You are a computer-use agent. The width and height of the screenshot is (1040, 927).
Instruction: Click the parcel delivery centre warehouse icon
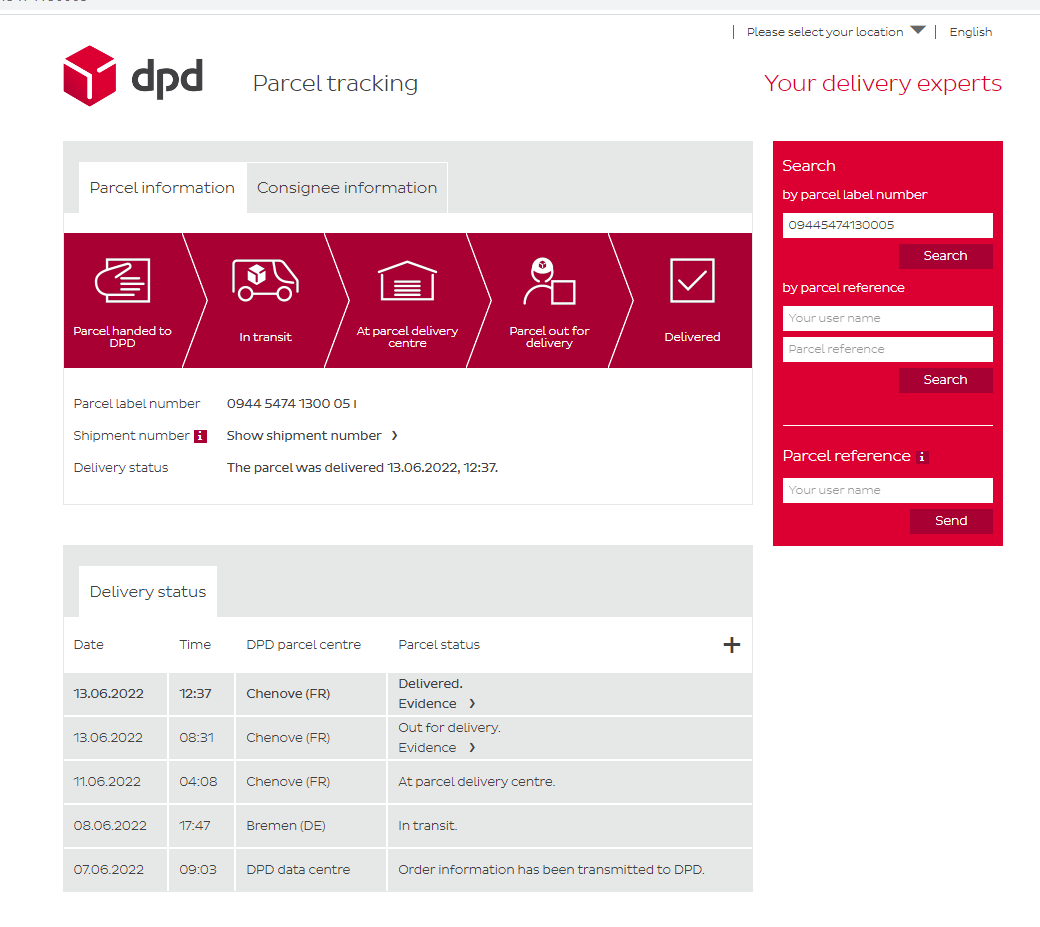click(x=407, y=281)
